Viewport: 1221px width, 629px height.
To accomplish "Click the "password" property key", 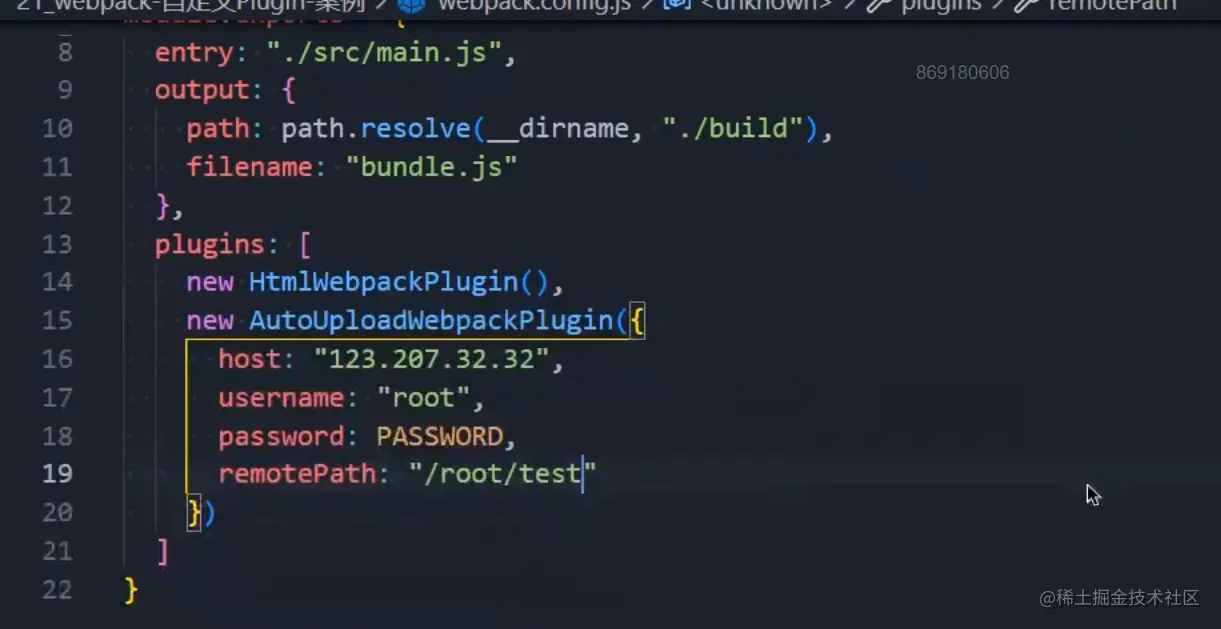I will coord(281,437).
